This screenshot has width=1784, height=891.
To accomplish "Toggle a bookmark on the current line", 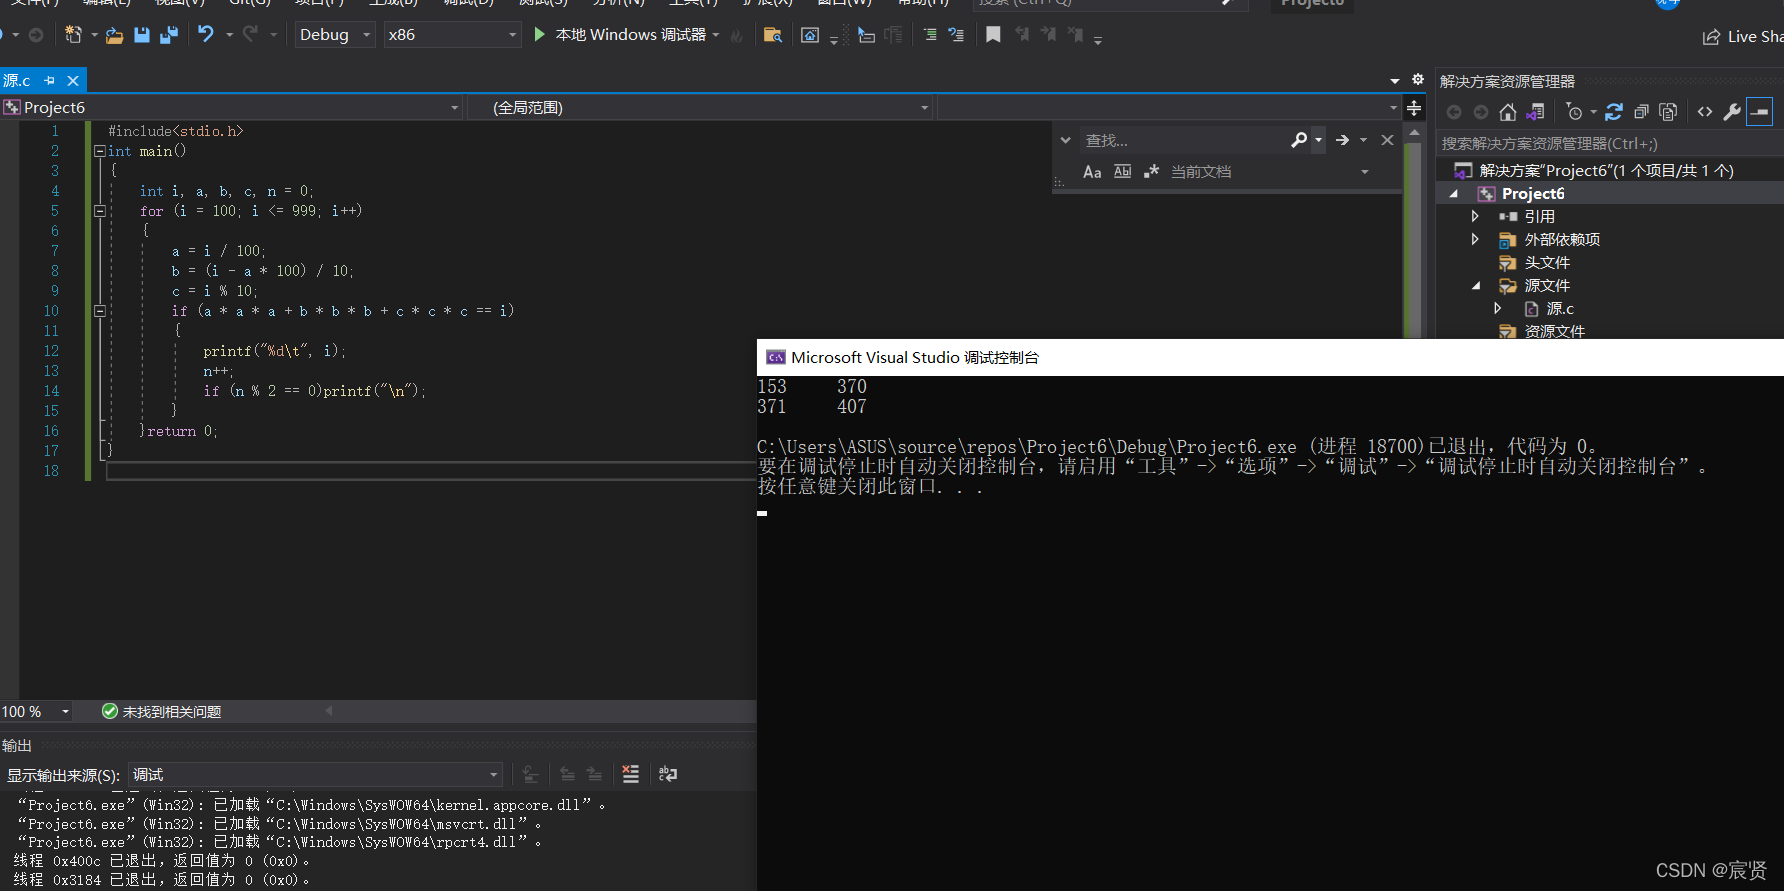I will (993, 35).
